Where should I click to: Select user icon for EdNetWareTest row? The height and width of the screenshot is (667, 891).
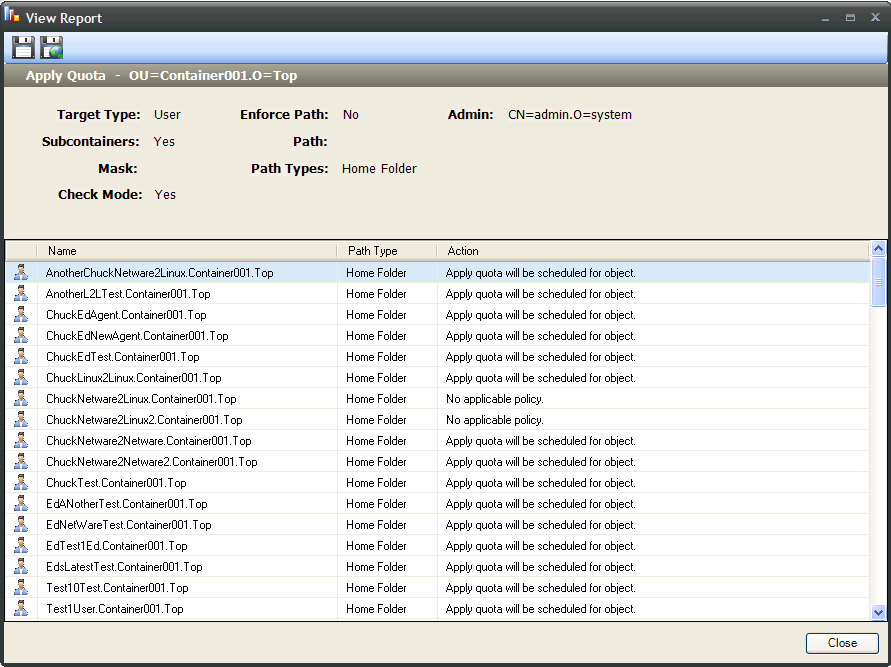(x=21, y=525)
